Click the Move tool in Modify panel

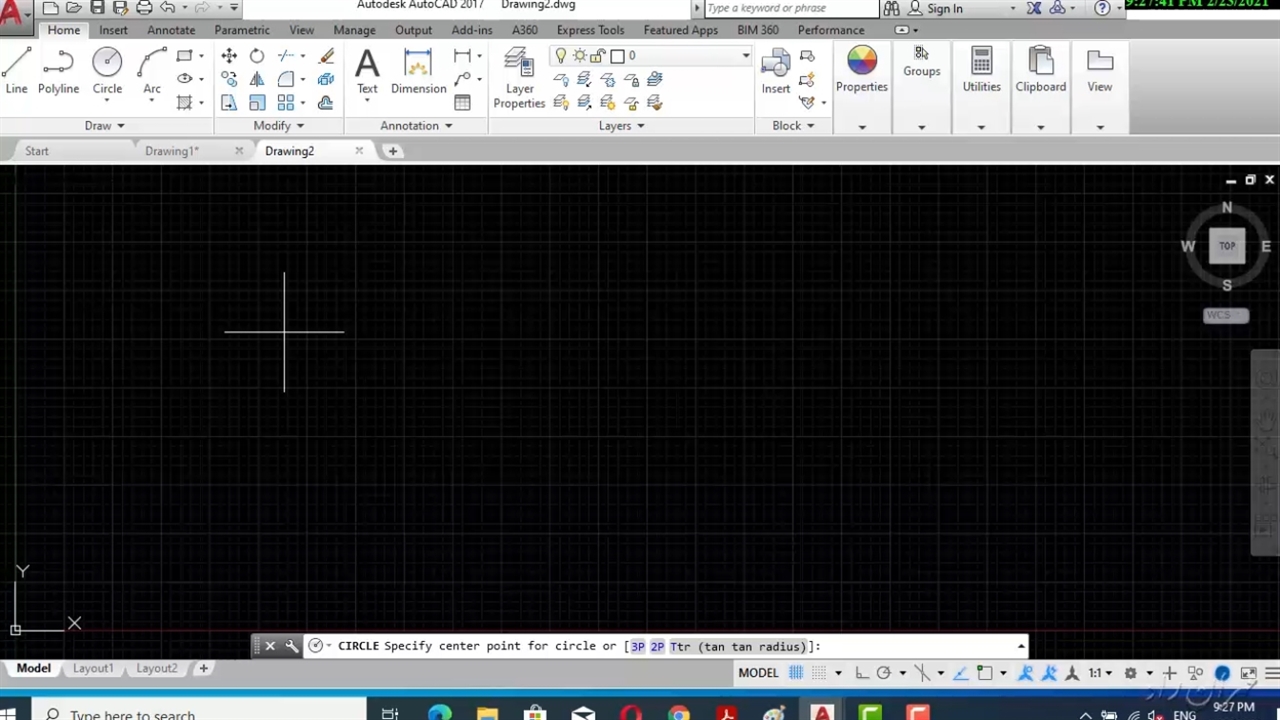point(229,56)
